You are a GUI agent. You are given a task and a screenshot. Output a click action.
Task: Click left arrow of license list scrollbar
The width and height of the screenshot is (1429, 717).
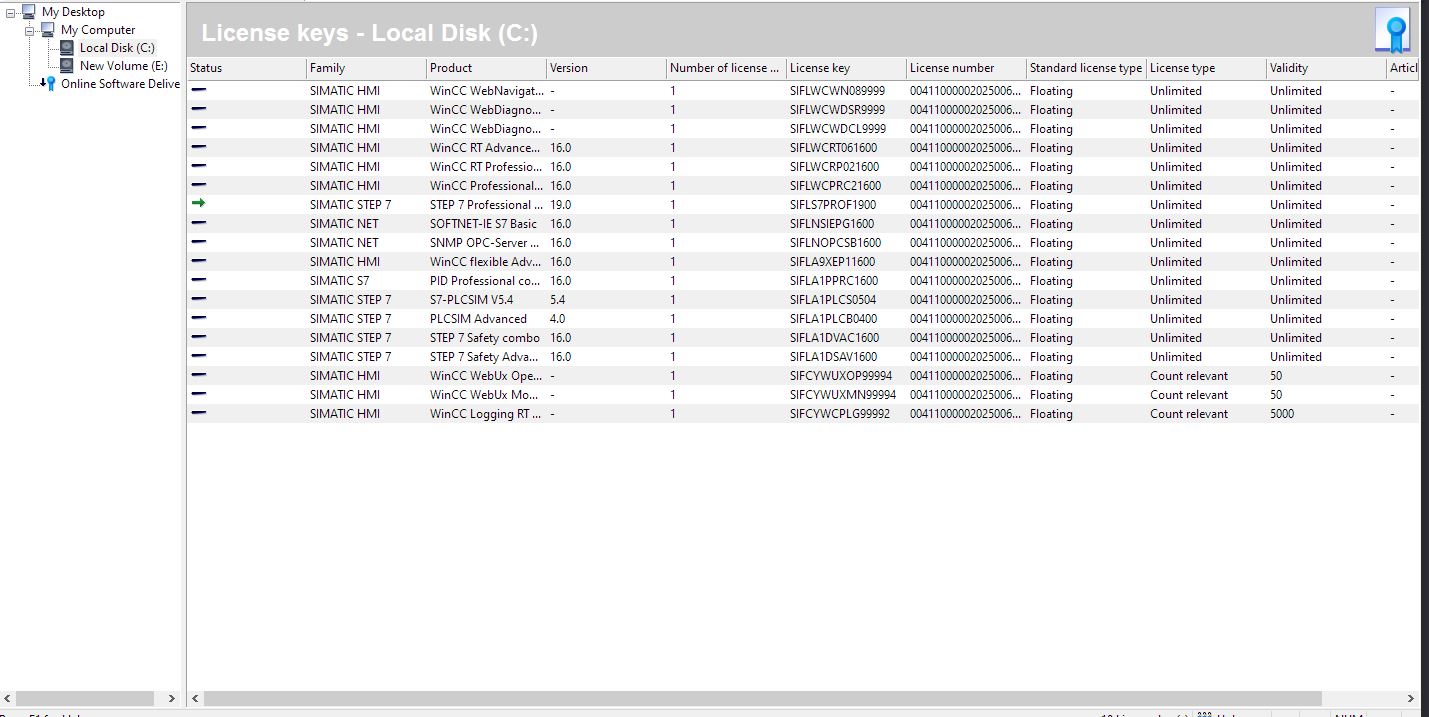[196, 698]
